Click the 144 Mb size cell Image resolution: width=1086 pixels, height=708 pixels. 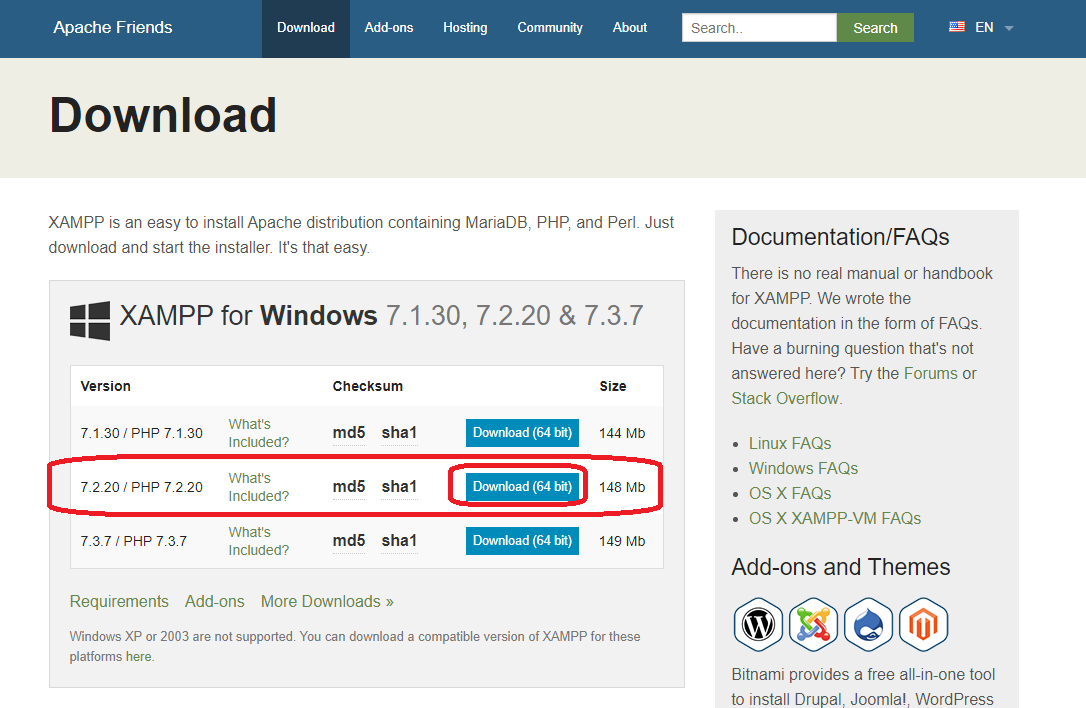click(622, 433)
